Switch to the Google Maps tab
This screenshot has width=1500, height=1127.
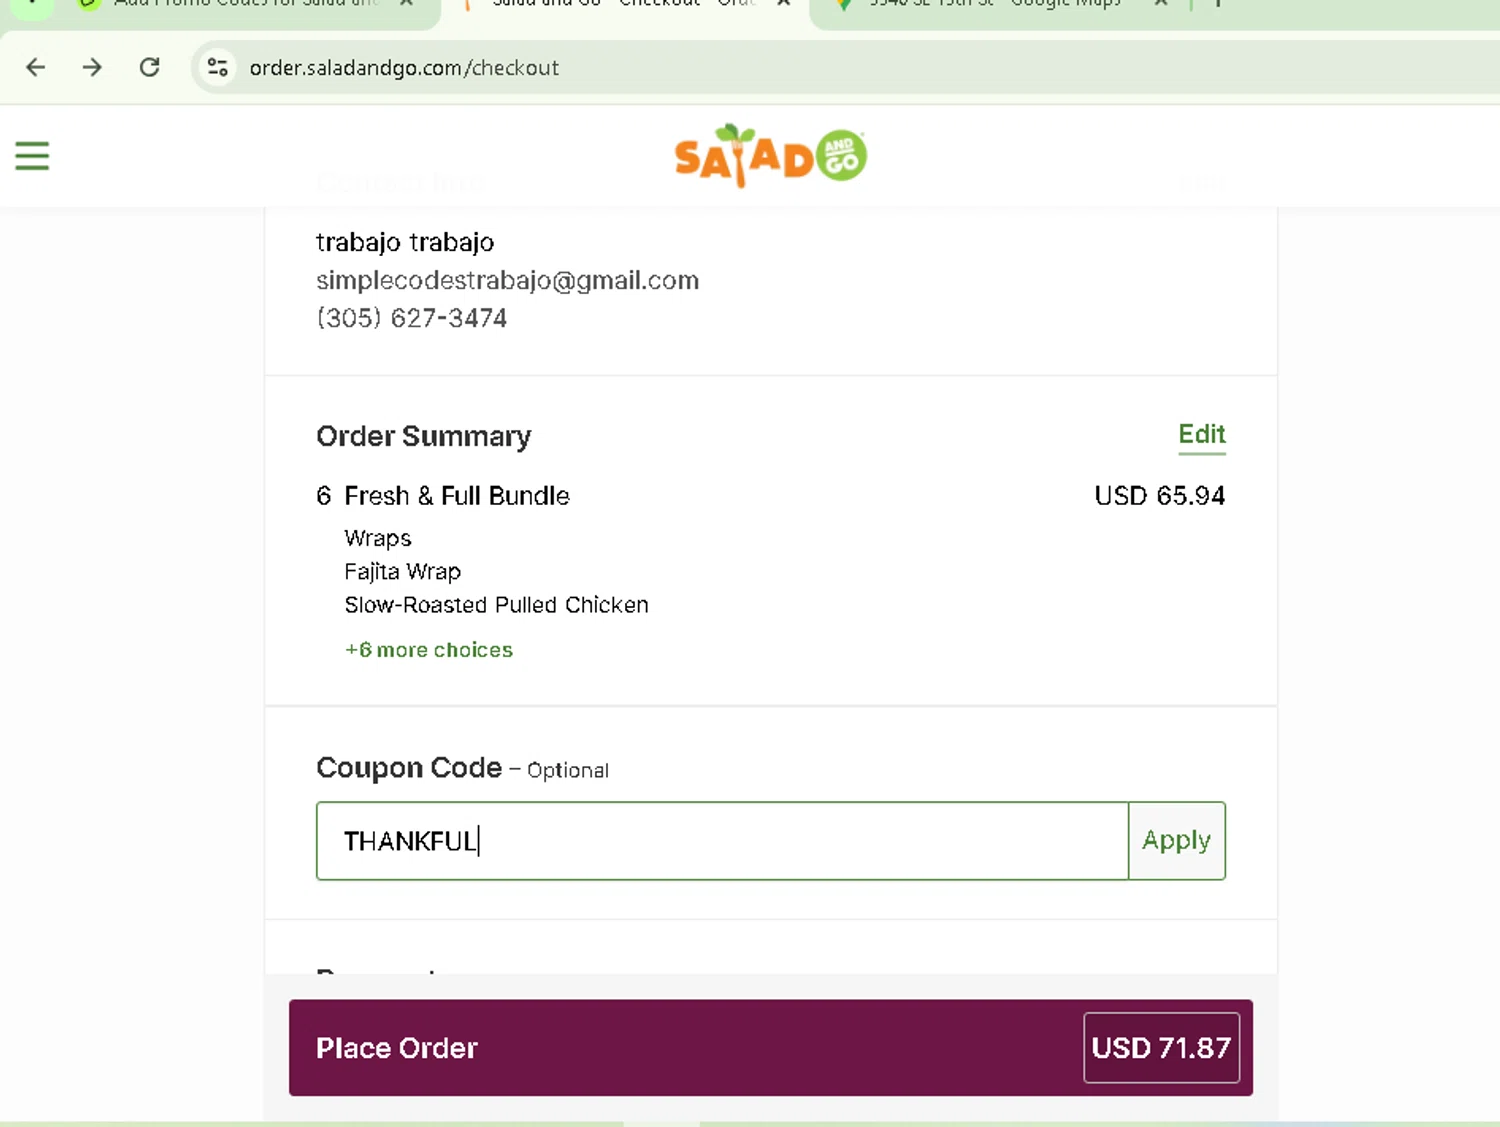point(990,5)
